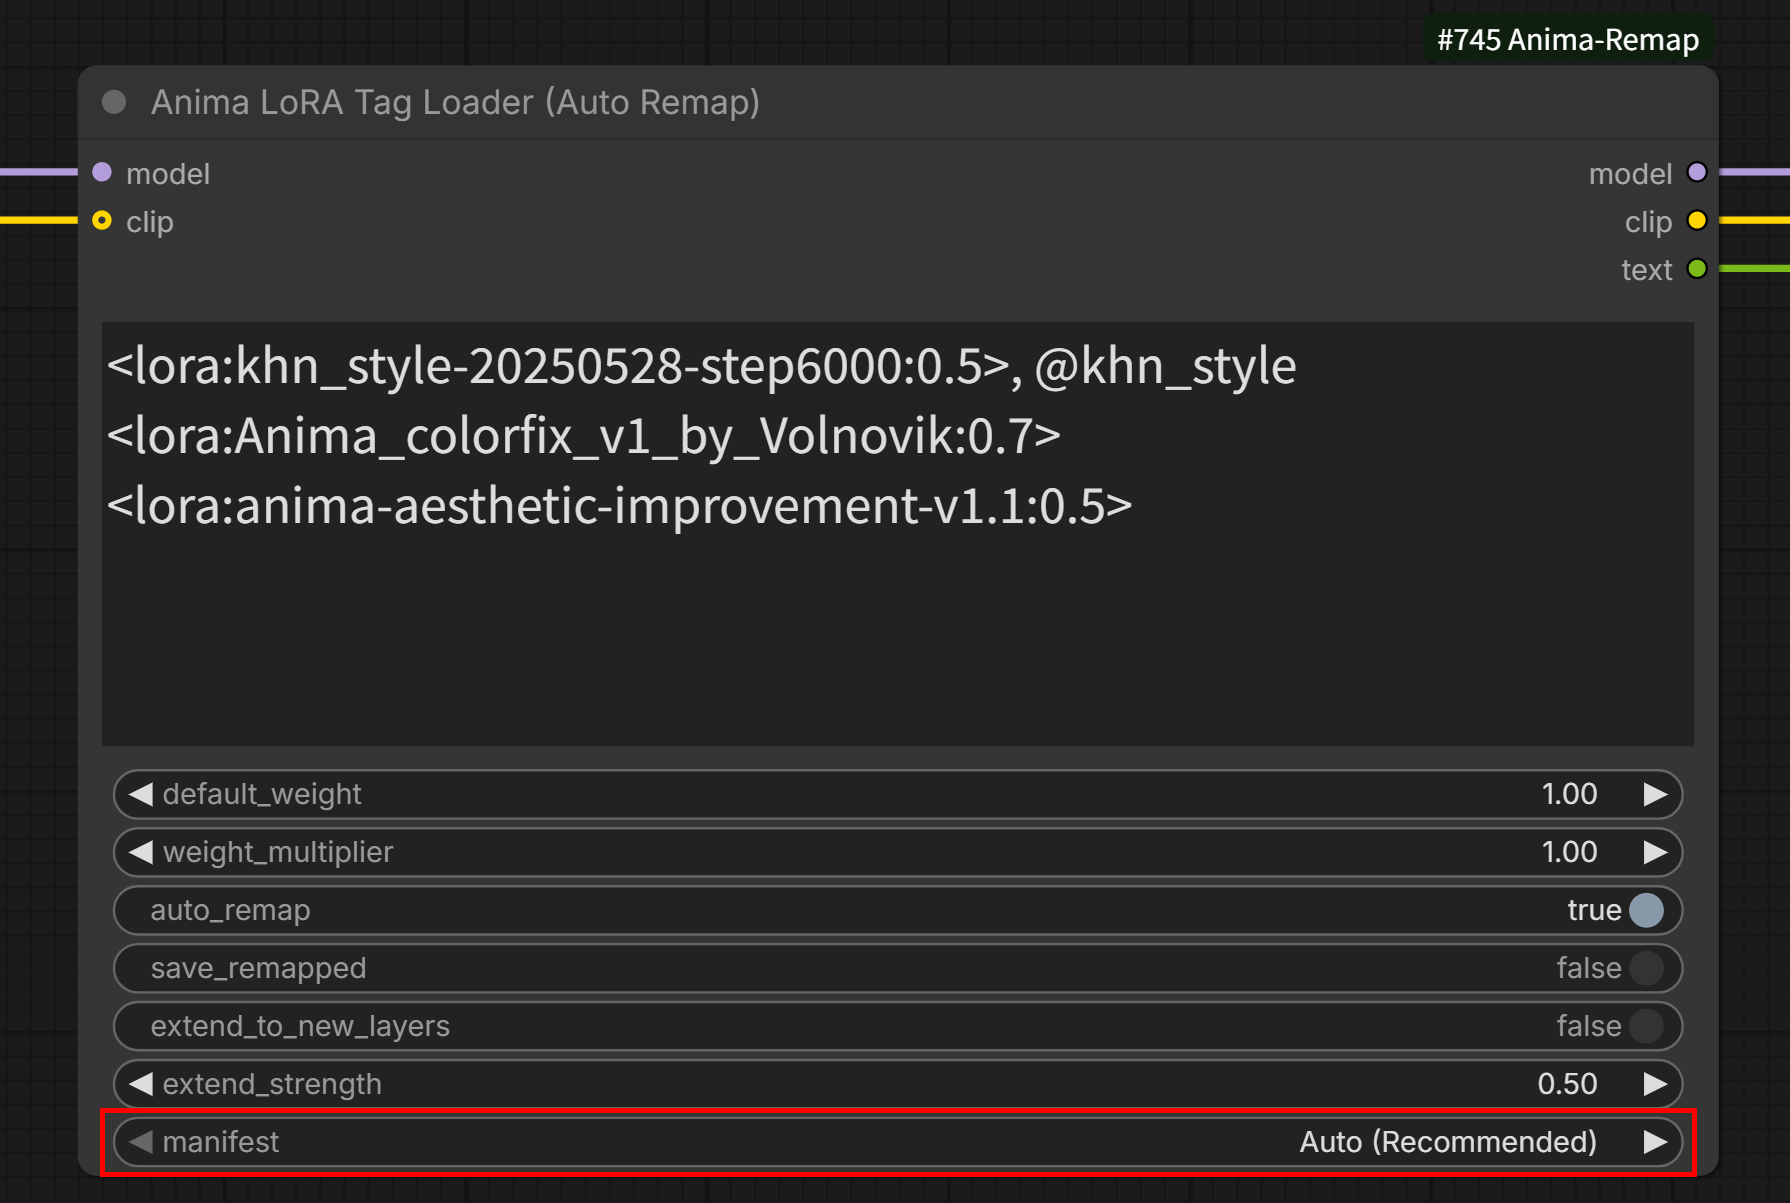Decrease default_weight with left arrow
Image resolution: width=1790 pixels, height=1203 pixels.
click(141, 794)
